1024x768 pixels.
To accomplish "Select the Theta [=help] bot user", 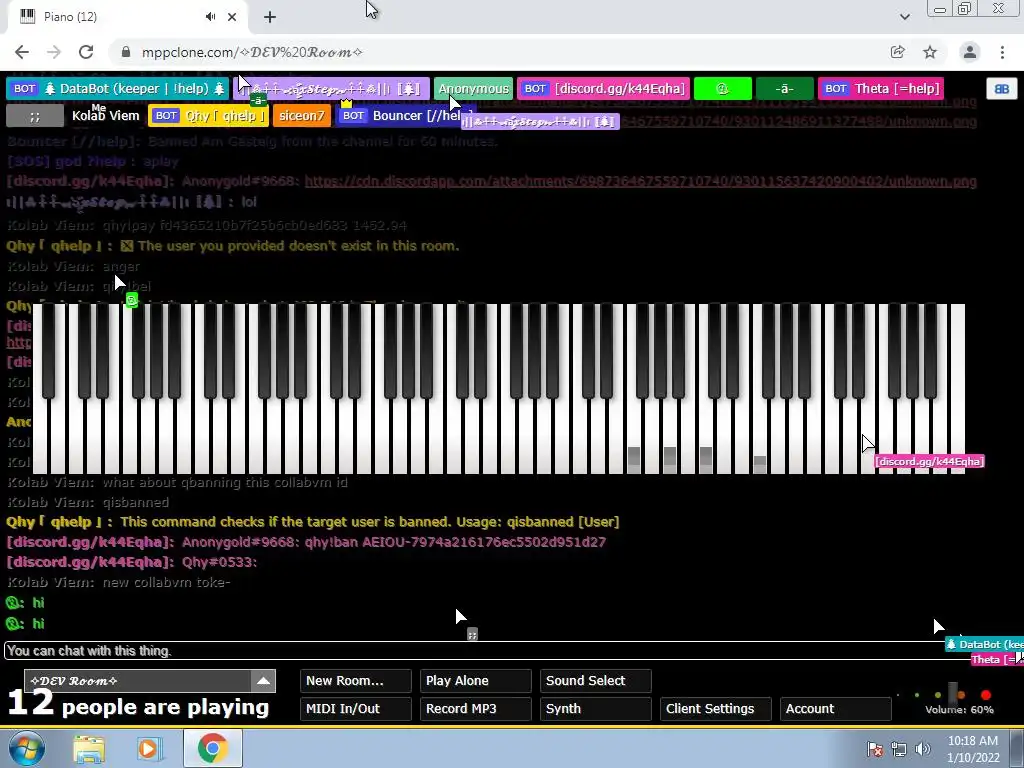I will (x=881, y=89).
